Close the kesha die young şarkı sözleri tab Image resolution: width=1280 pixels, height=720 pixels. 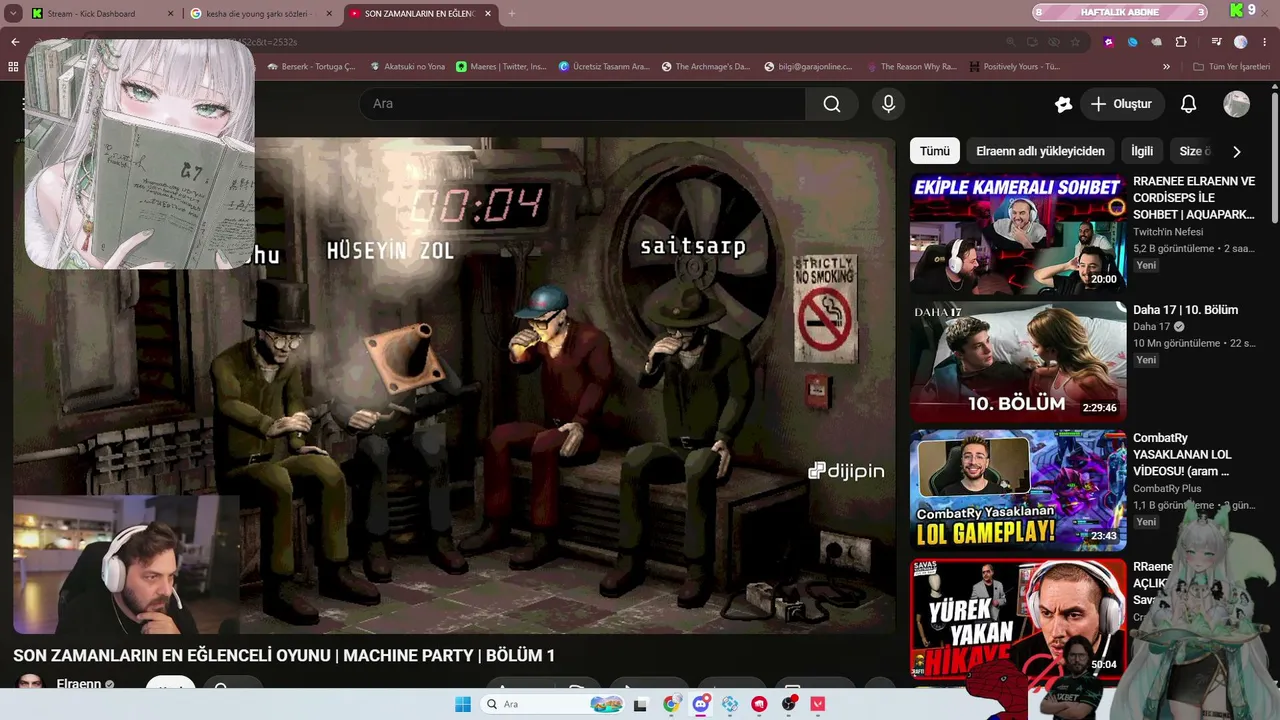(x=329, y=14)
